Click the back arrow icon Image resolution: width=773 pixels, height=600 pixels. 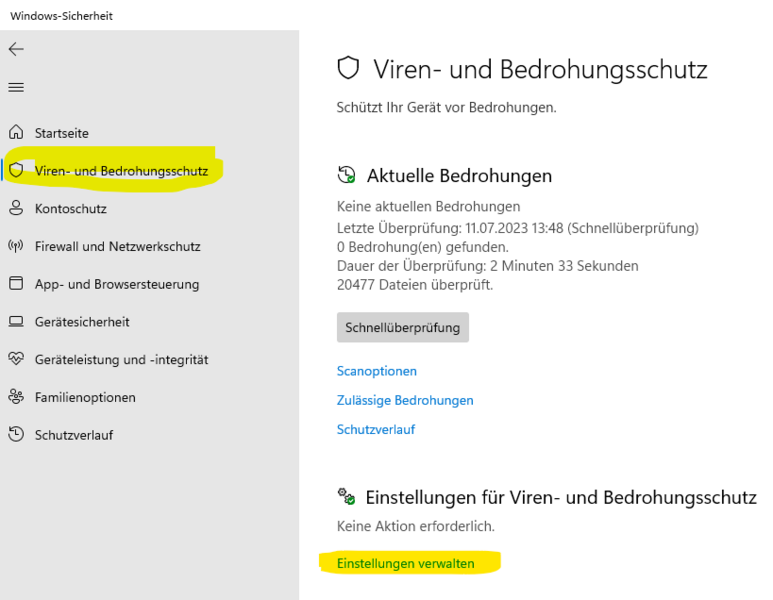tap(16, 49)
